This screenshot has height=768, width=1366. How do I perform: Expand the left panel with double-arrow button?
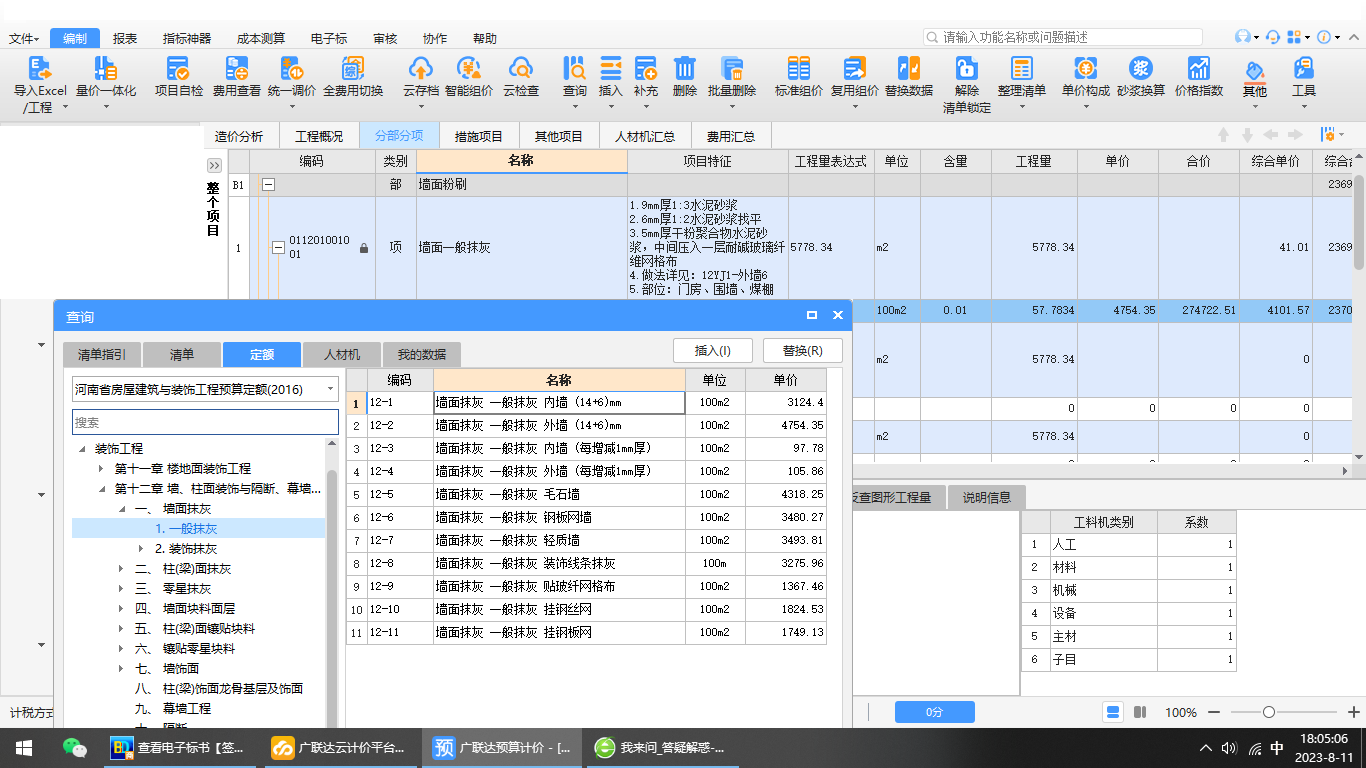[214, 165]
